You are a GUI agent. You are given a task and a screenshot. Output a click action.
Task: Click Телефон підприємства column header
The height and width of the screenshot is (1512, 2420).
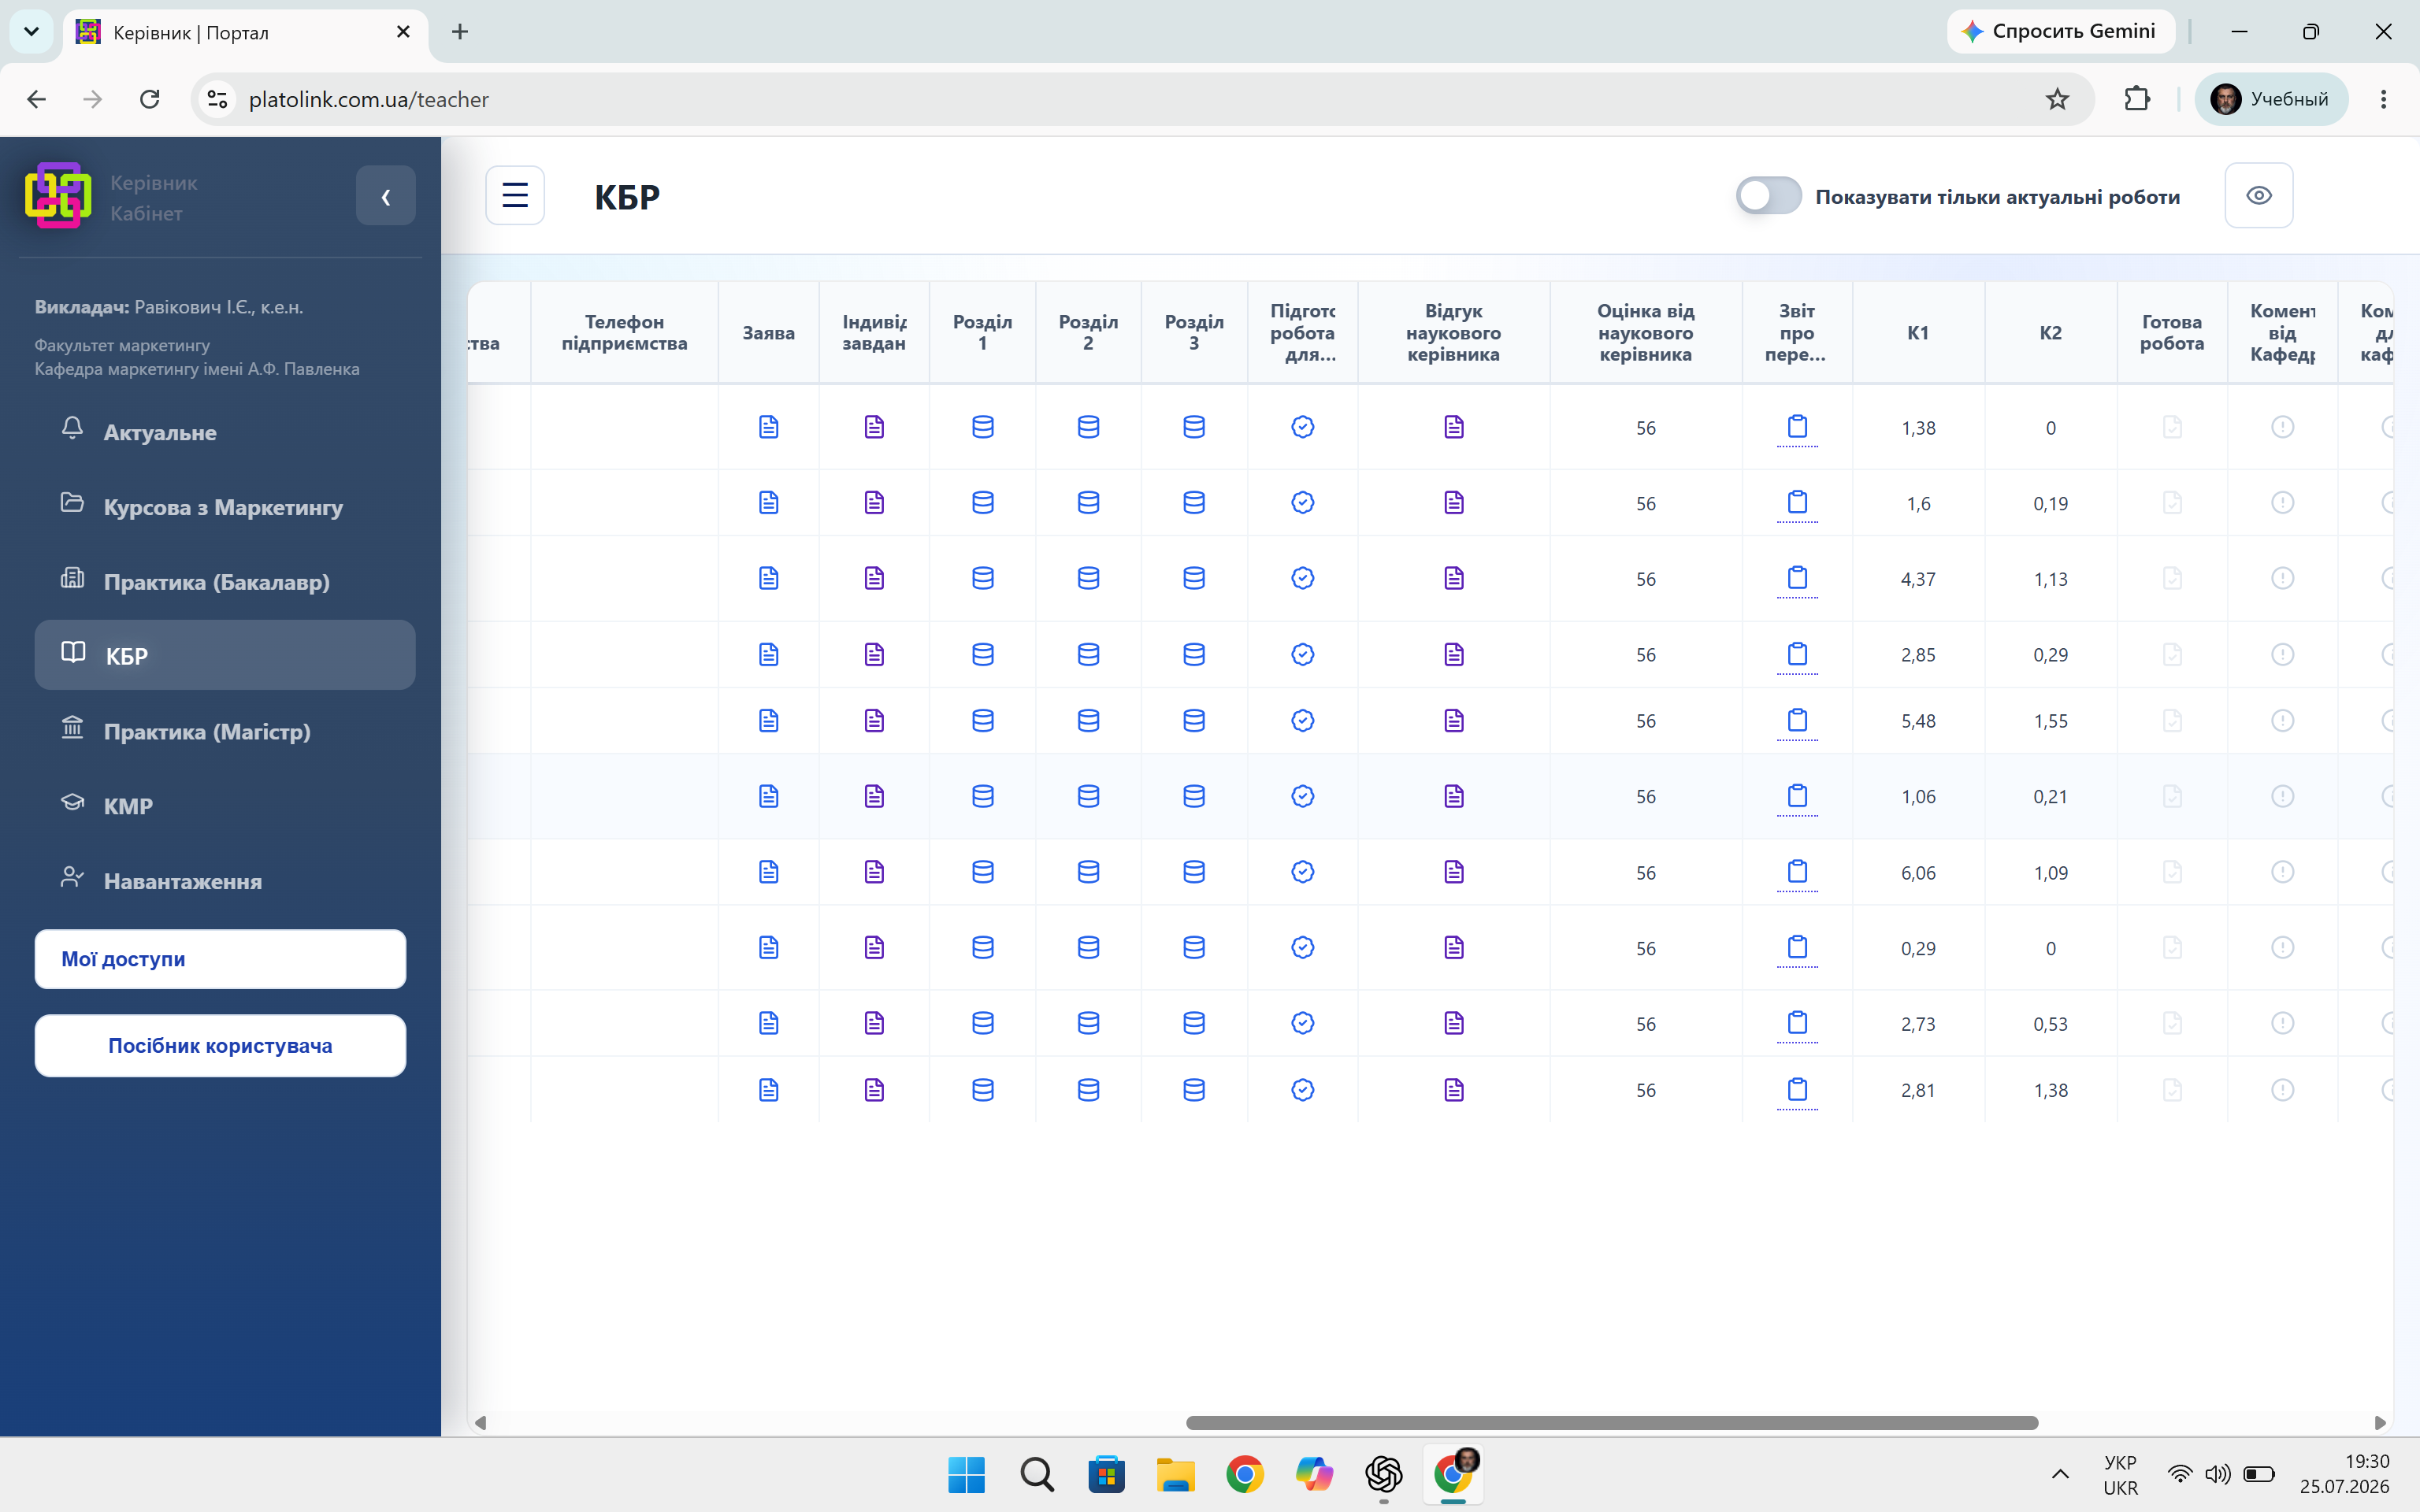pyautogui.click(x=624, y=332)
